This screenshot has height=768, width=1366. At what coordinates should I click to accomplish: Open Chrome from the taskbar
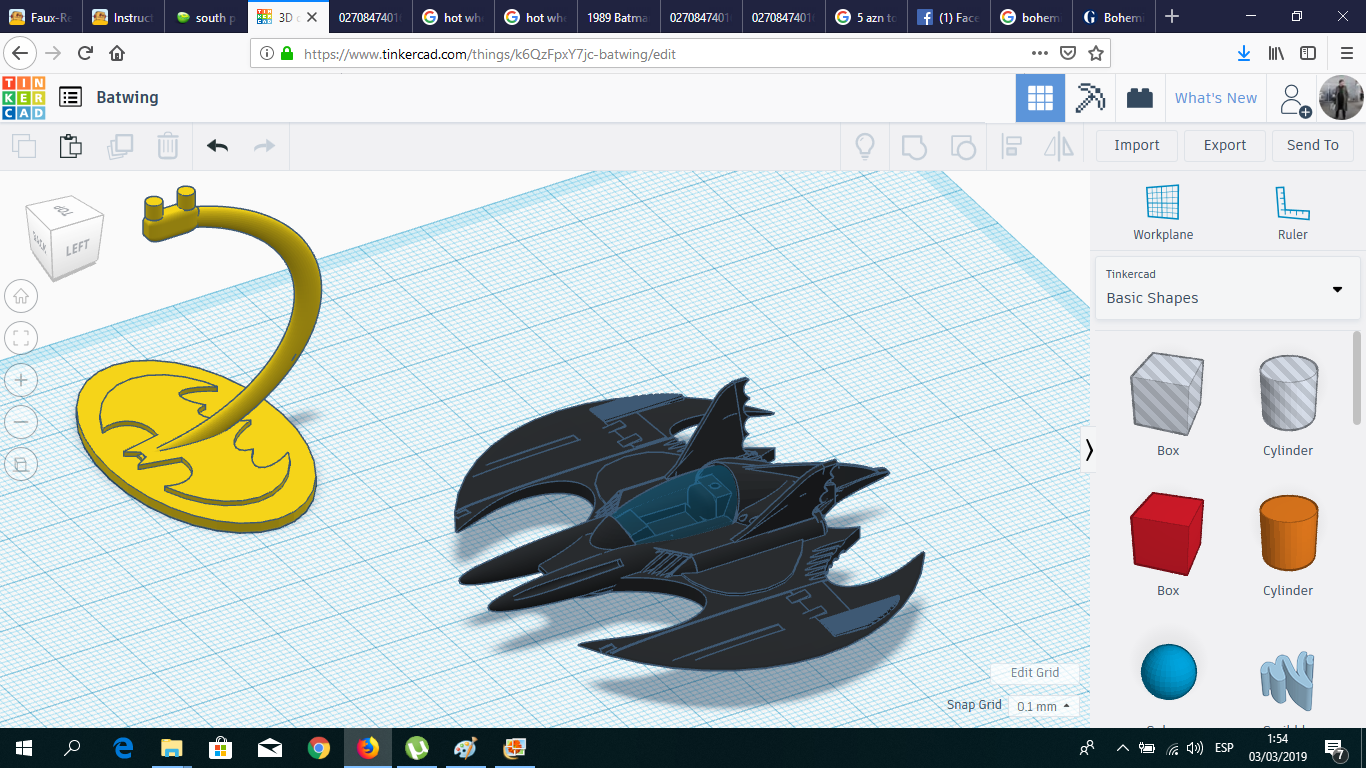click(319, 748)
